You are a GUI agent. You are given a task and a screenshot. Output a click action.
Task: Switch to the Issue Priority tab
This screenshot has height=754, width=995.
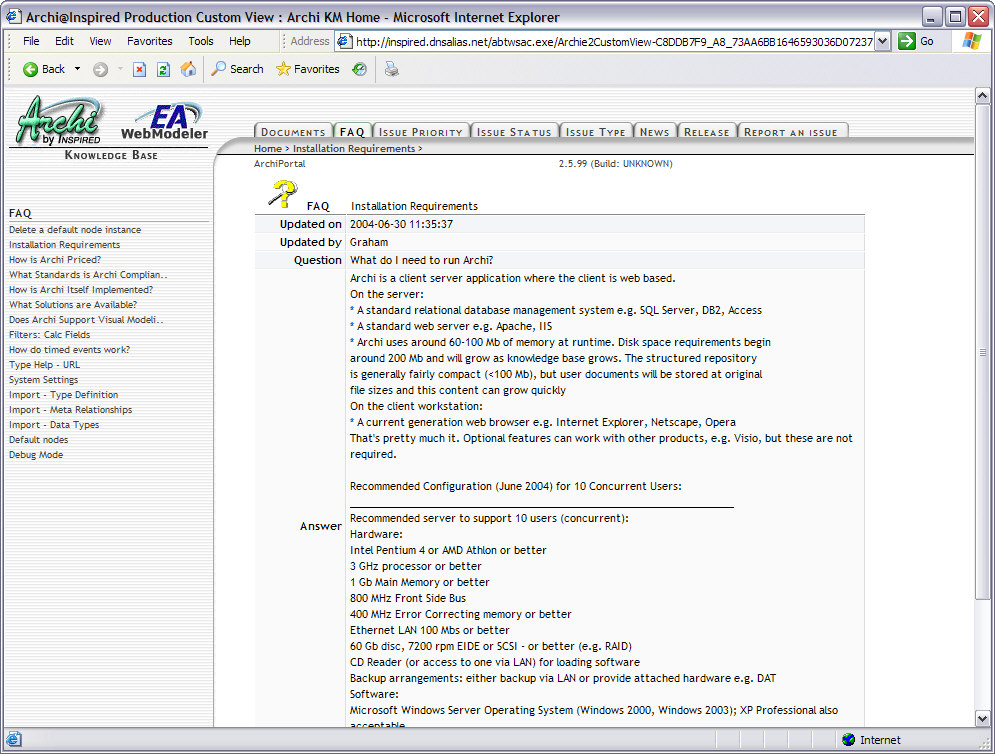coord(421,132)
